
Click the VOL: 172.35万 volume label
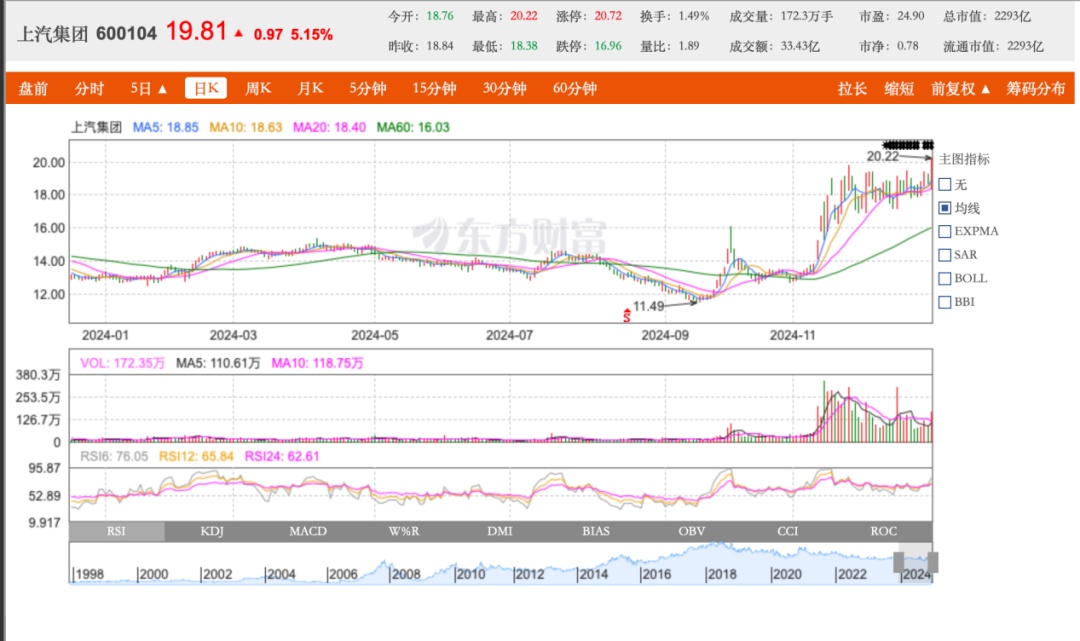point(123,363)
